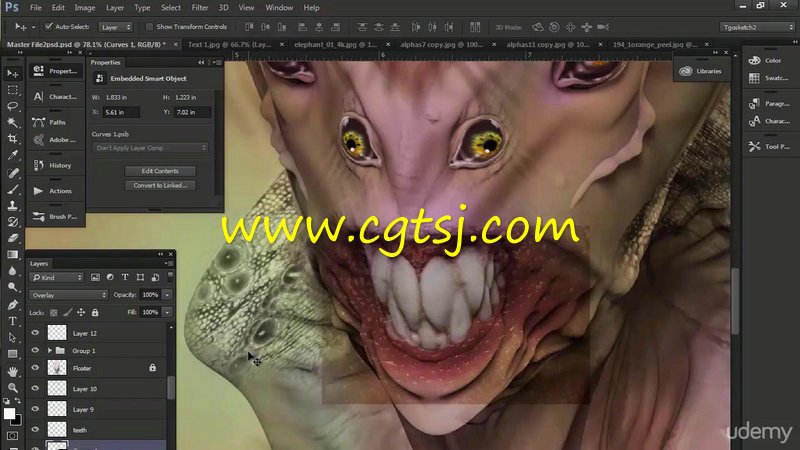Select the Dodge tool
Screen dimensions: 800x450
pos(13,287)
